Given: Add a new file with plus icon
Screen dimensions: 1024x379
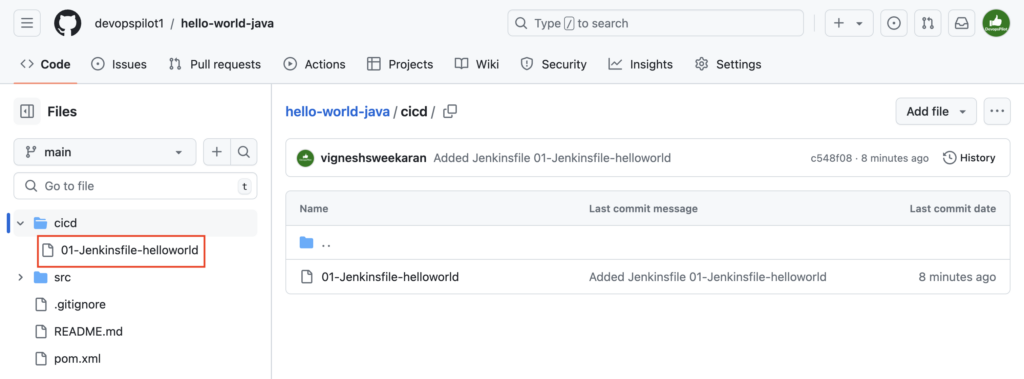Looking at the screenshot, I should (x=217, y=152).
